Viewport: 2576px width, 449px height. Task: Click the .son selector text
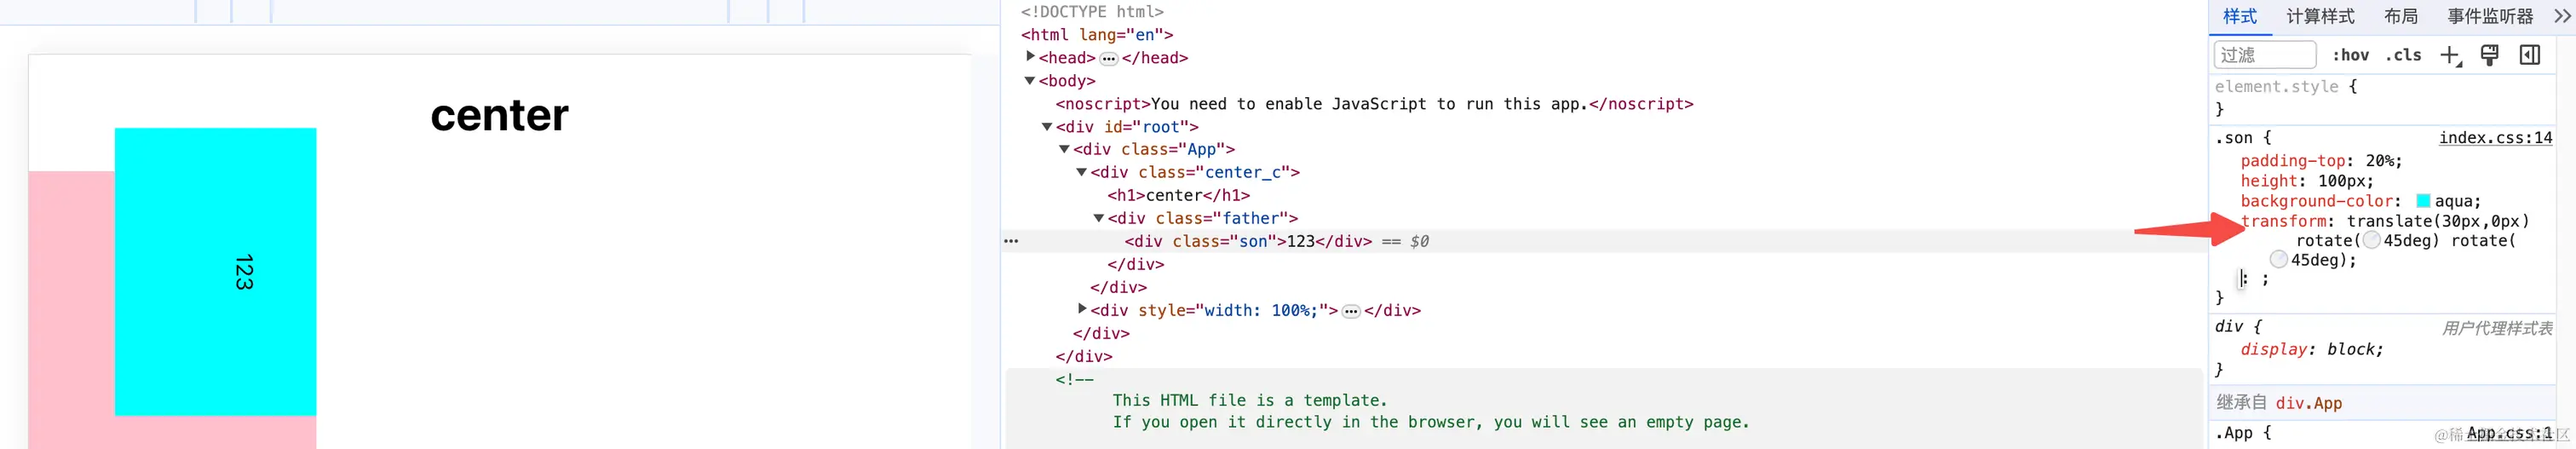(2233, 138)
